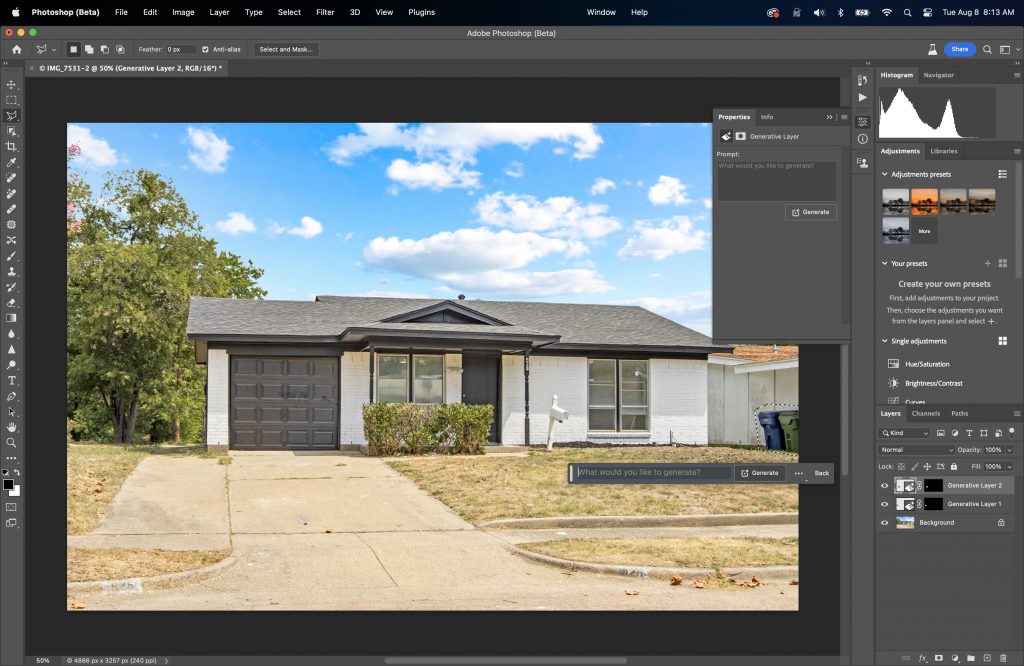Add a layer mask from Layers footer
Screen dimensions: 1024x666
coord(938,658)
